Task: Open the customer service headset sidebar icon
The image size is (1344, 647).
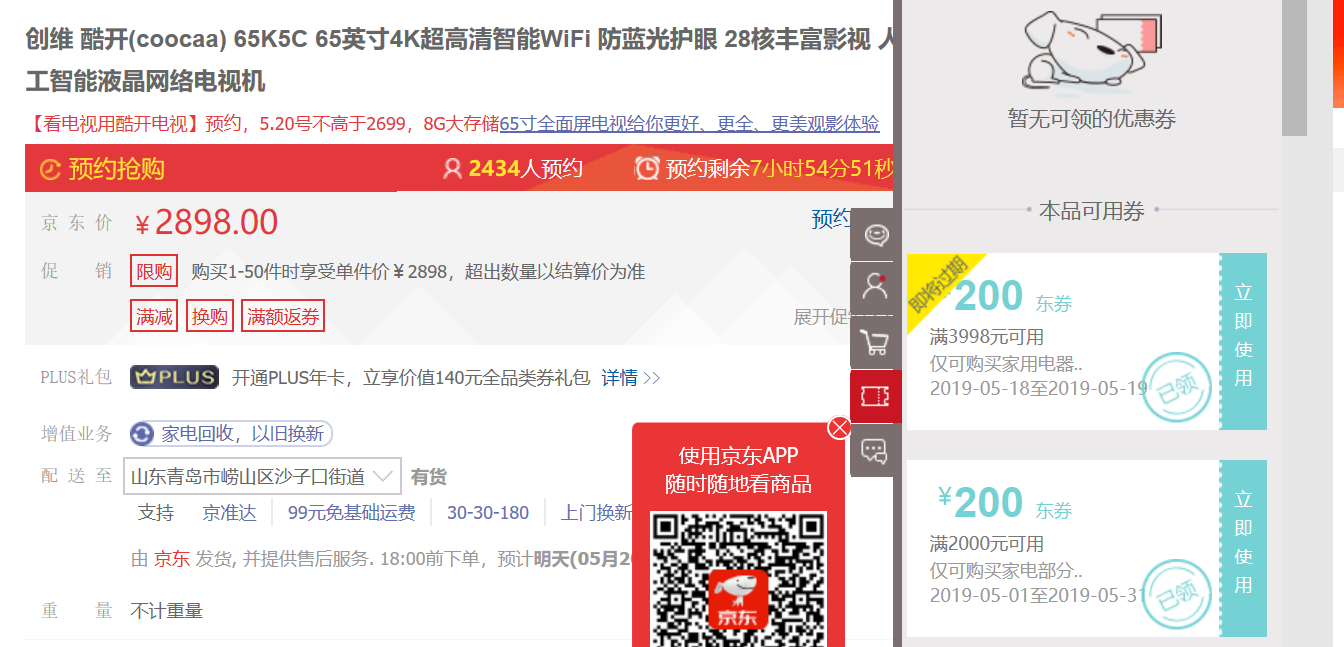Action: [876, 236]
